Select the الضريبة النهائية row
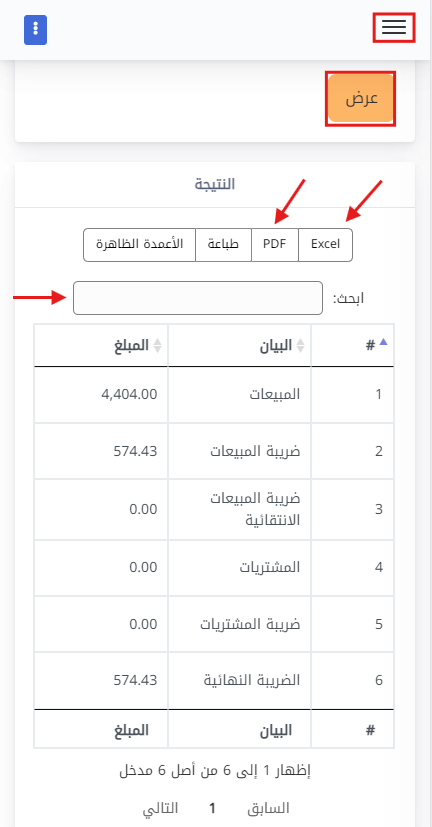Viewport: 432px width, 827px height. [x=214, y=680]
